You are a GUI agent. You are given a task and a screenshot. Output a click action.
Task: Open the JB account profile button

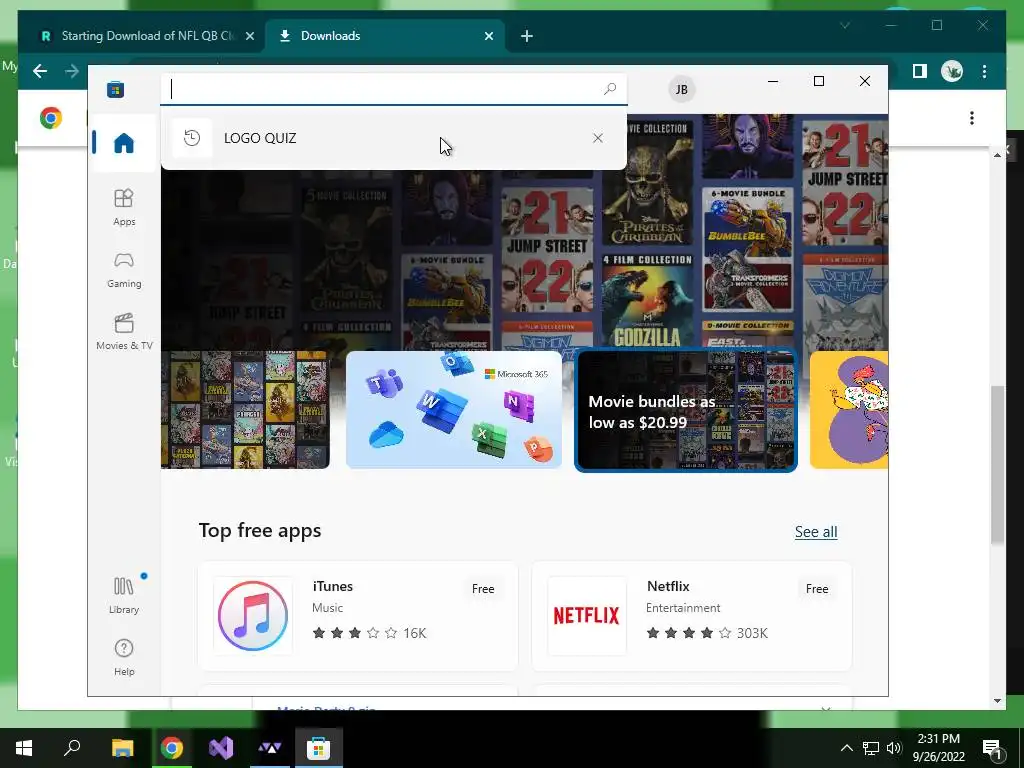(681, 89)
